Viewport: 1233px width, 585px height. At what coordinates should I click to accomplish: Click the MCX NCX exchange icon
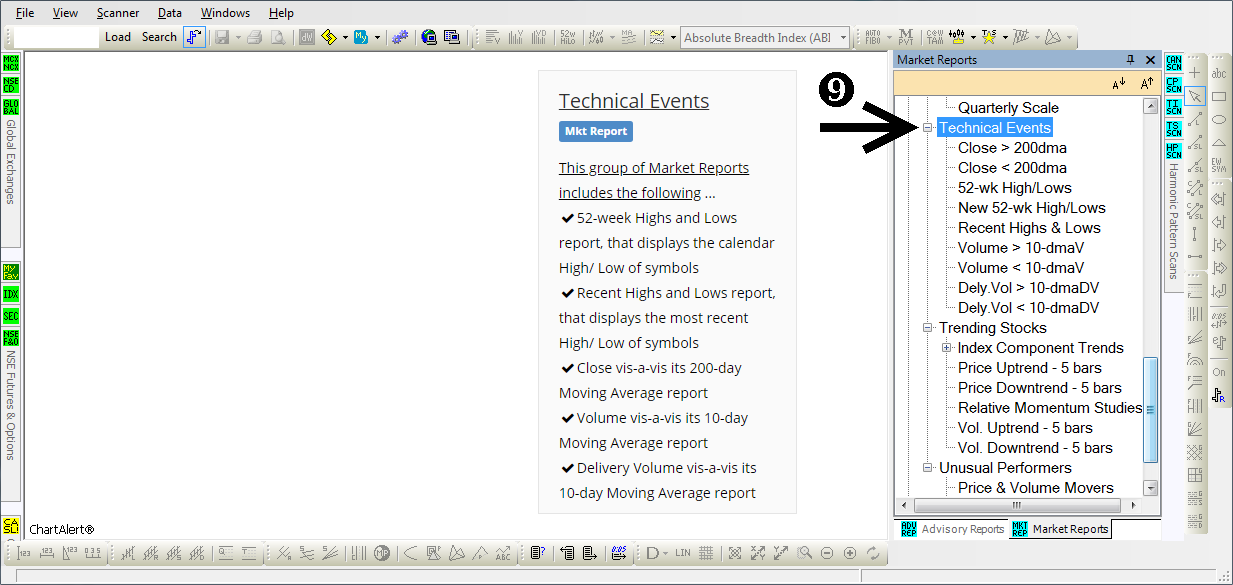pos(11,63)
